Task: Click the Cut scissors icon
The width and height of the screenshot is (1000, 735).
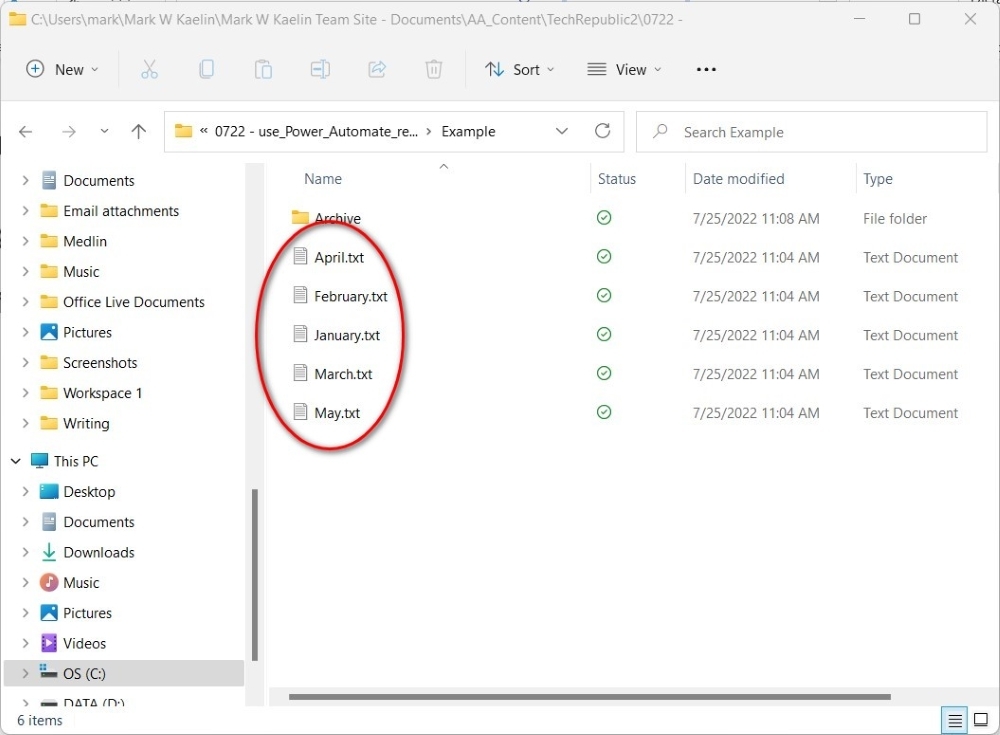Action: click(149, 69)
